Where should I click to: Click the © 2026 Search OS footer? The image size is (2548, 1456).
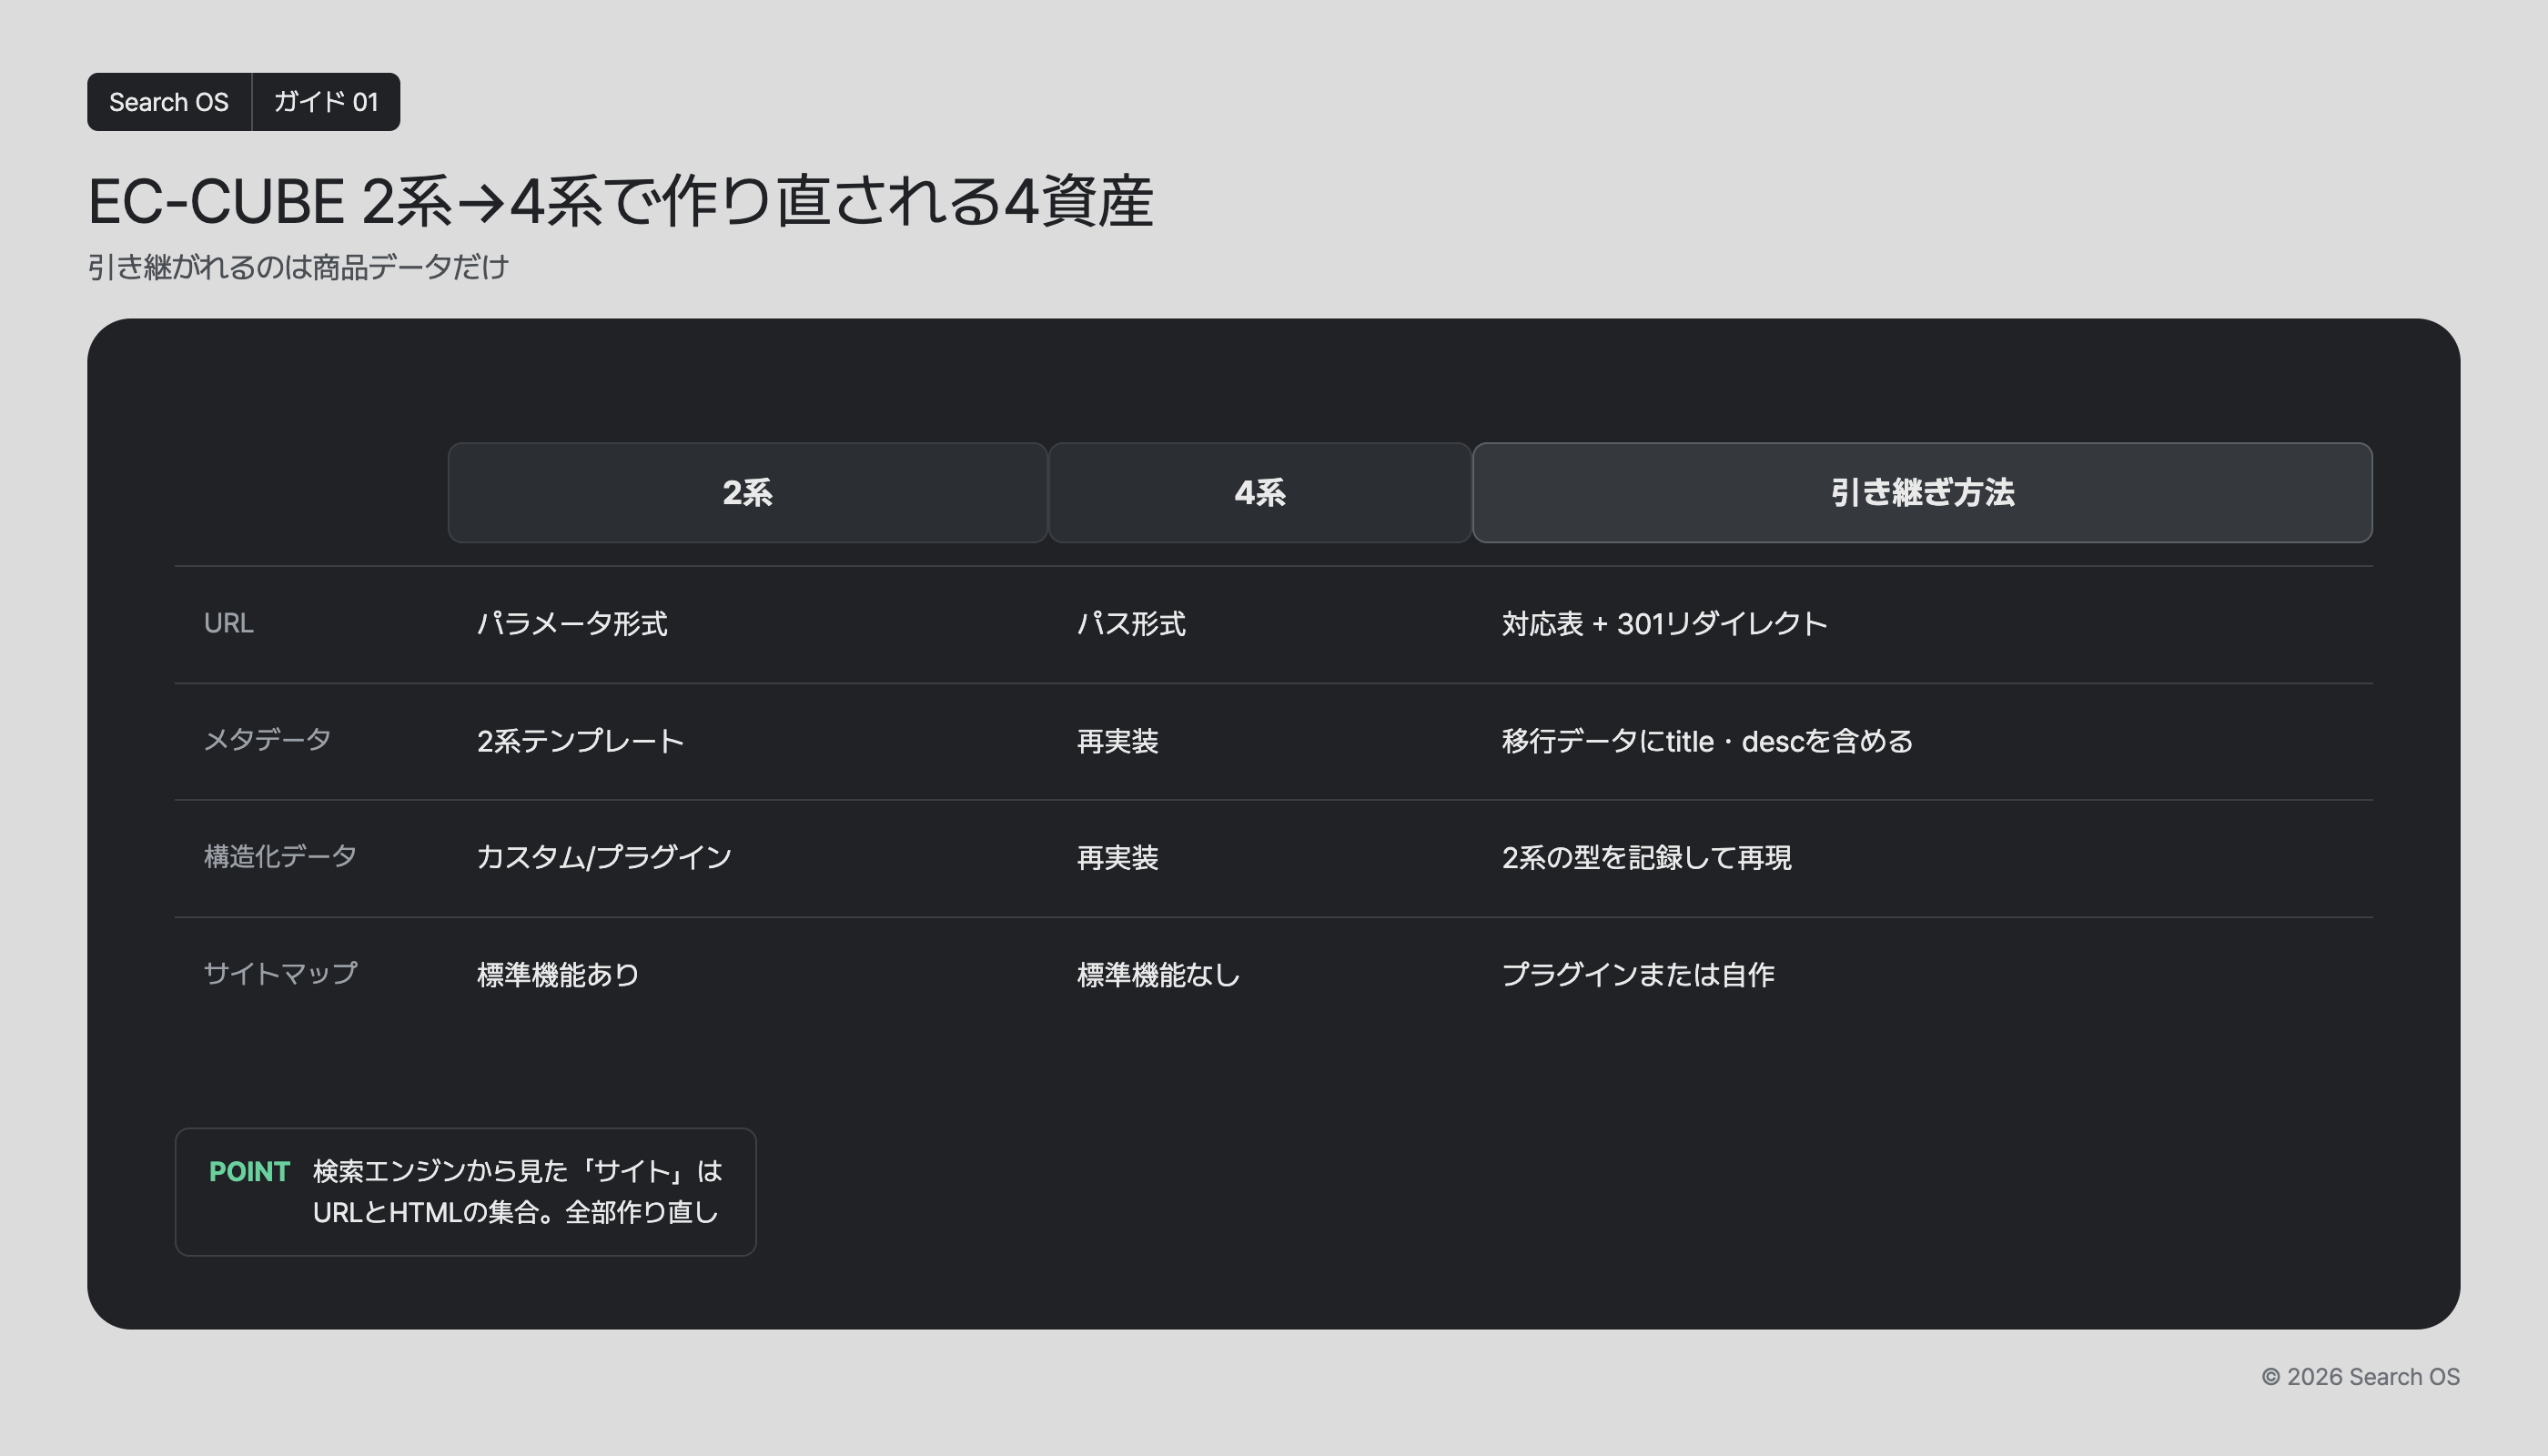[x=2360, y=1377]
